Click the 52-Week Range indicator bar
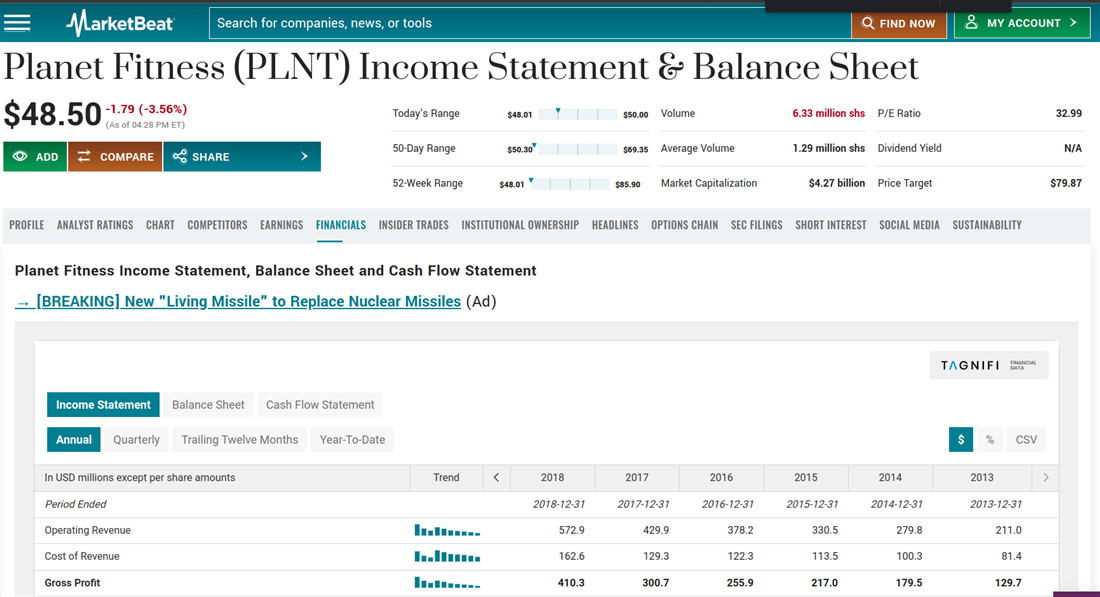The image size is (1100, 597). coord(569,184)
